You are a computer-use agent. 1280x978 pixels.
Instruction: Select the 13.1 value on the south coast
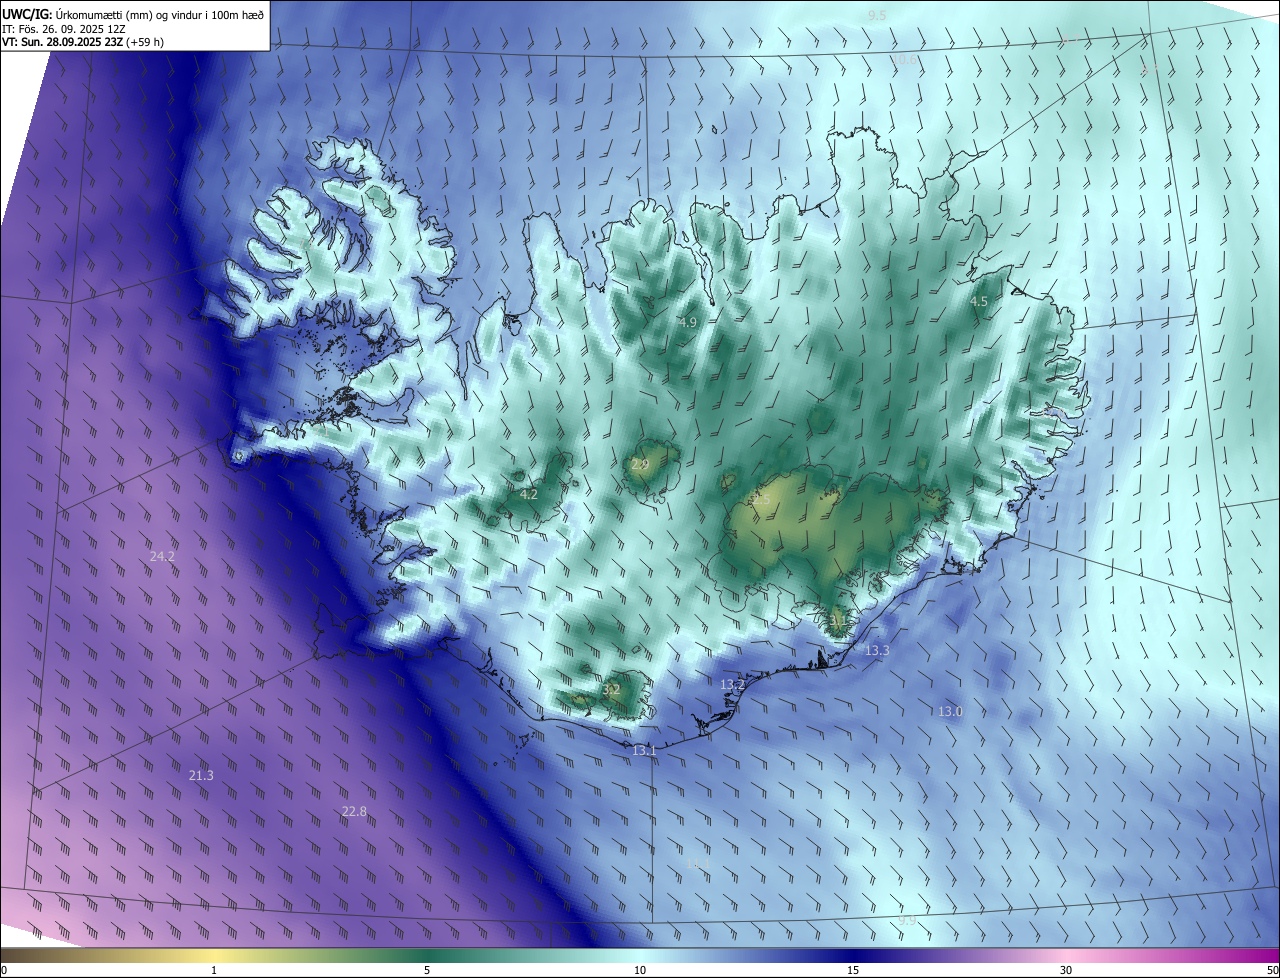coord(644,750)
